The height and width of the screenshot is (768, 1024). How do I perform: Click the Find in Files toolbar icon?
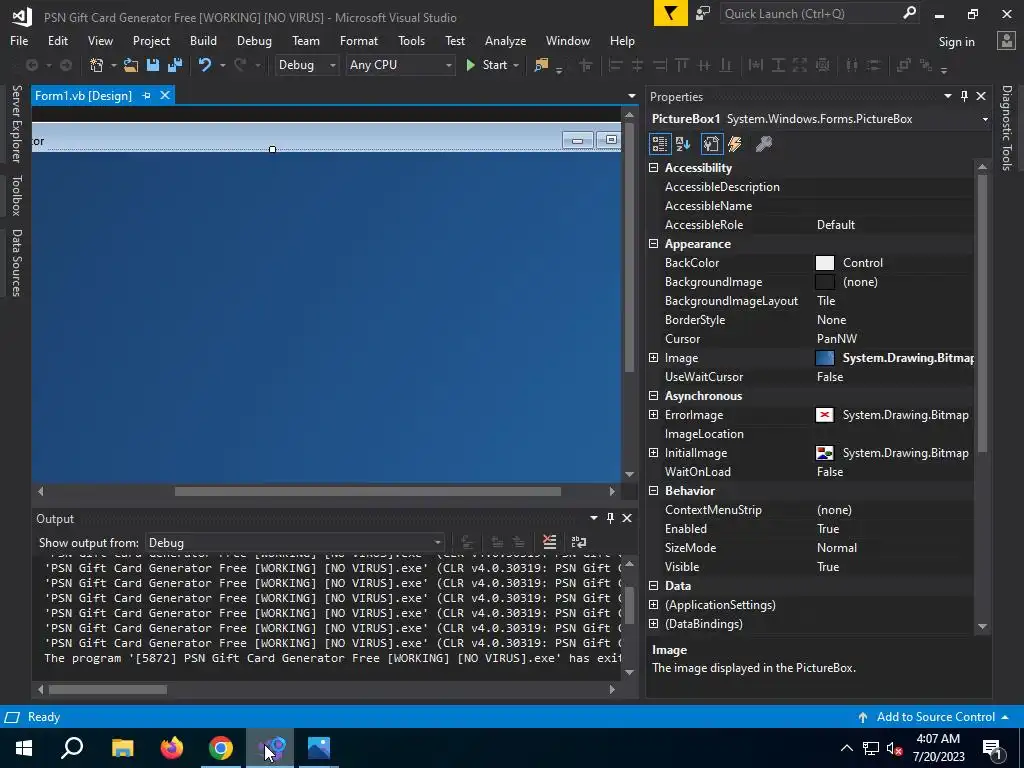click(x=541, y=65)
